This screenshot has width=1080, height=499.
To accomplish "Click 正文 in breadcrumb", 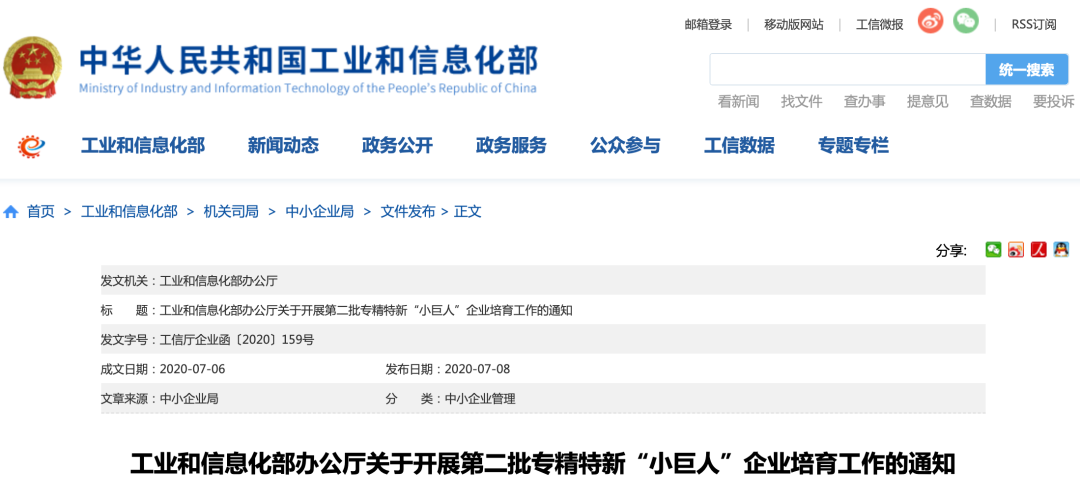I will [x=468, y=212].
